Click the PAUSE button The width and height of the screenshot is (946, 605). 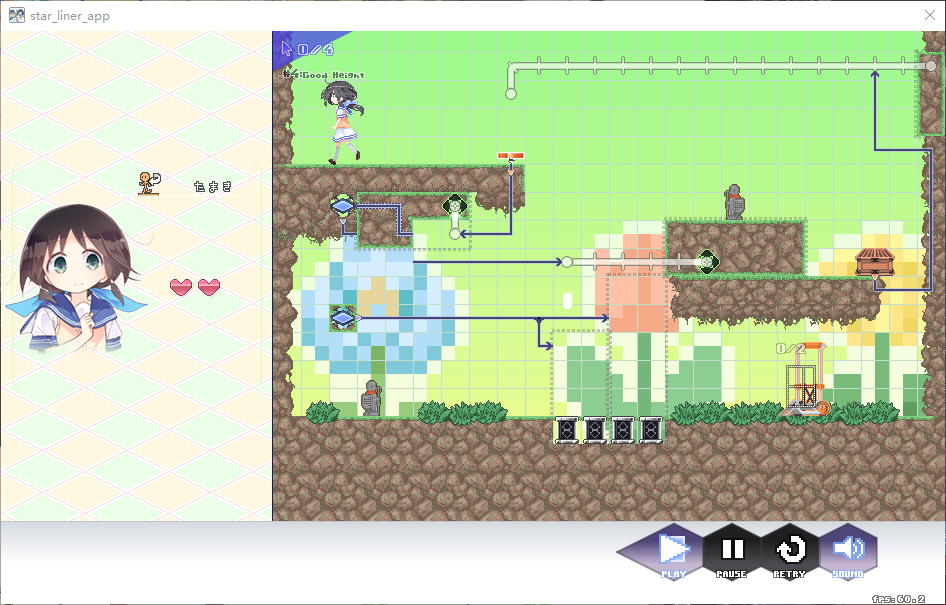tap(732, 552)
